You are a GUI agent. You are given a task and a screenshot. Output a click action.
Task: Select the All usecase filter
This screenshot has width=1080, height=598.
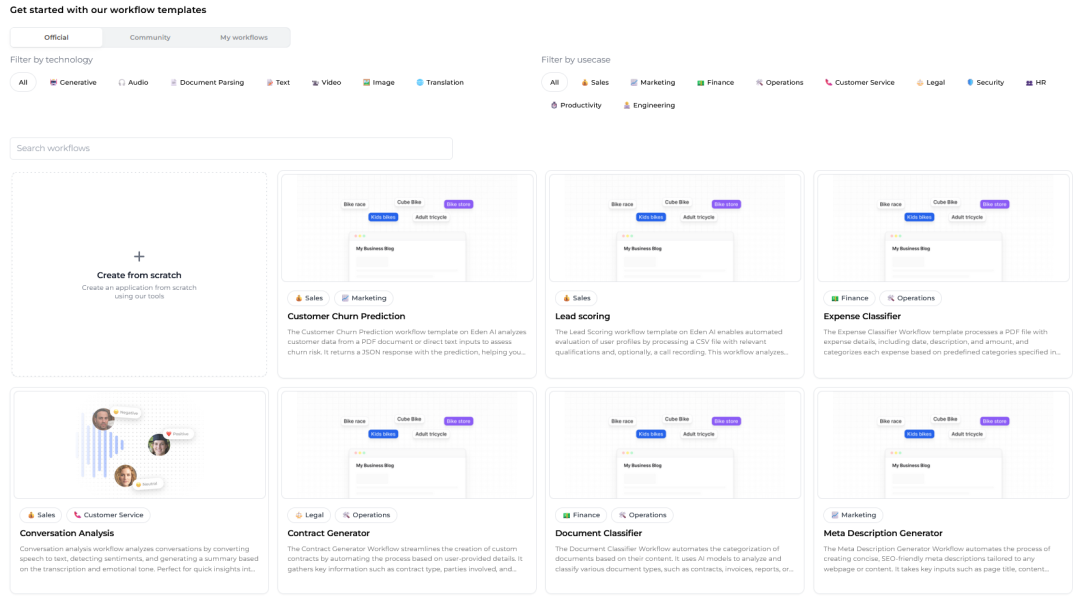(554, 83)
